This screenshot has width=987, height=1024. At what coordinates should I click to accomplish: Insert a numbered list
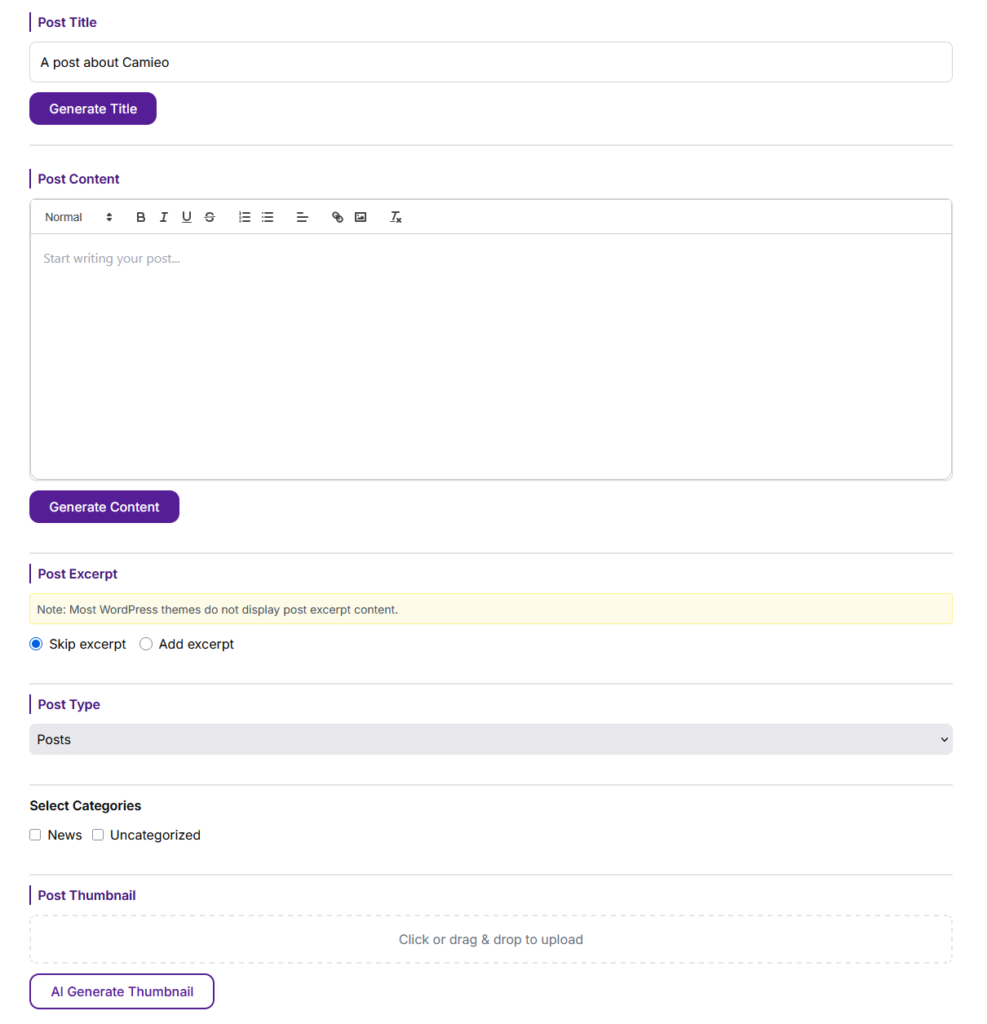click(244, 217)
